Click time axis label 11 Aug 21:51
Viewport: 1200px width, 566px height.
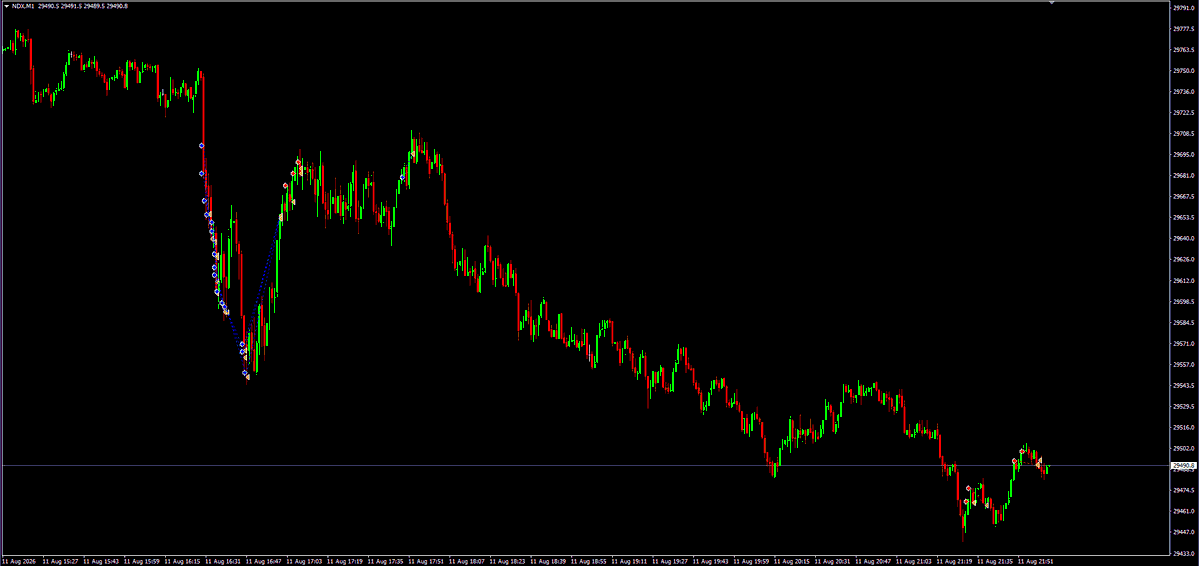point(1037,561)
